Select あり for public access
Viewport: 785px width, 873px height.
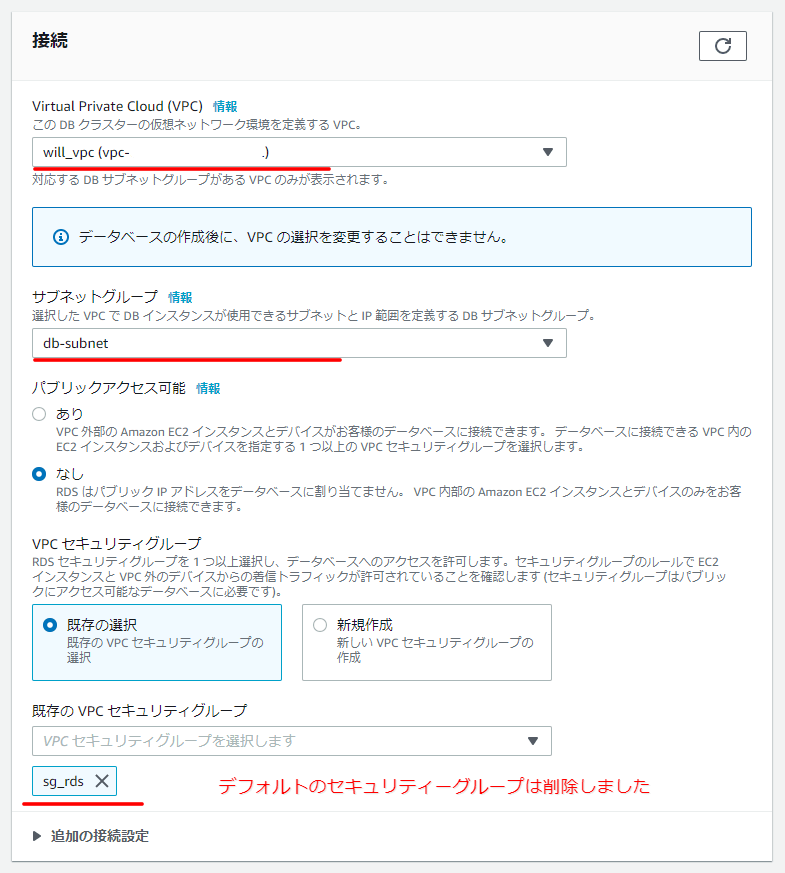click(x=39, y=414)
